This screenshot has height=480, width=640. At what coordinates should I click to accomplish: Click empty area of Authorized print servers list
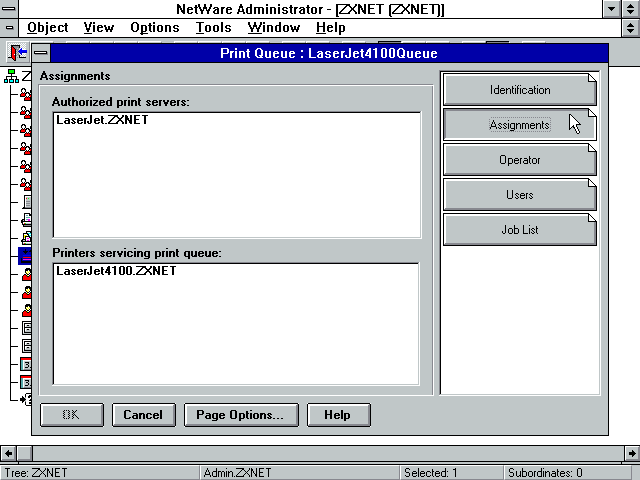tap(237, 184)
